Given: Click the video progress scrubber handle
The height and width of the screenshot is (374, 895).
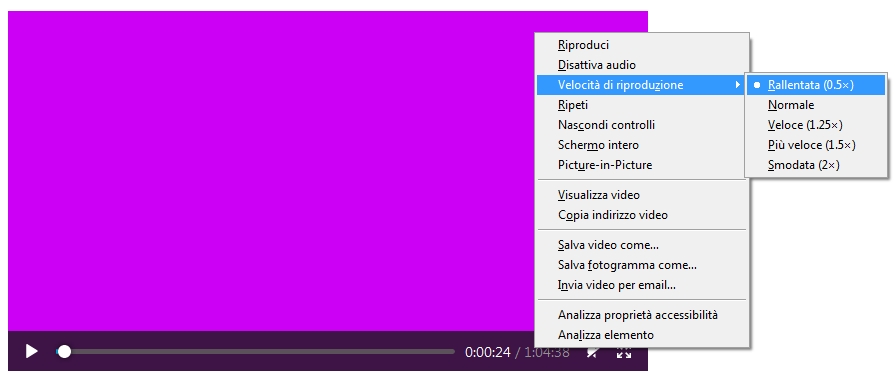Looking at the screenshot, I should pos(64,351).
